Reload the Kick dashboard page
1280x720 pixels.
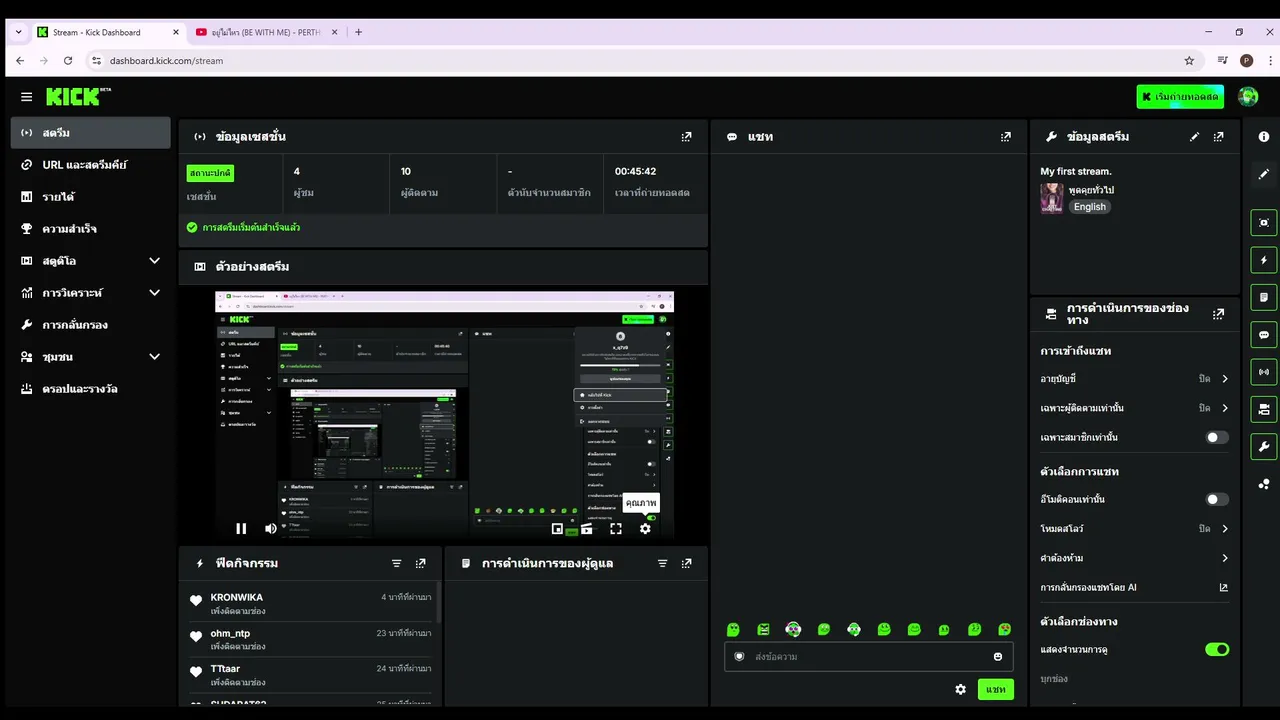[68, 61]
